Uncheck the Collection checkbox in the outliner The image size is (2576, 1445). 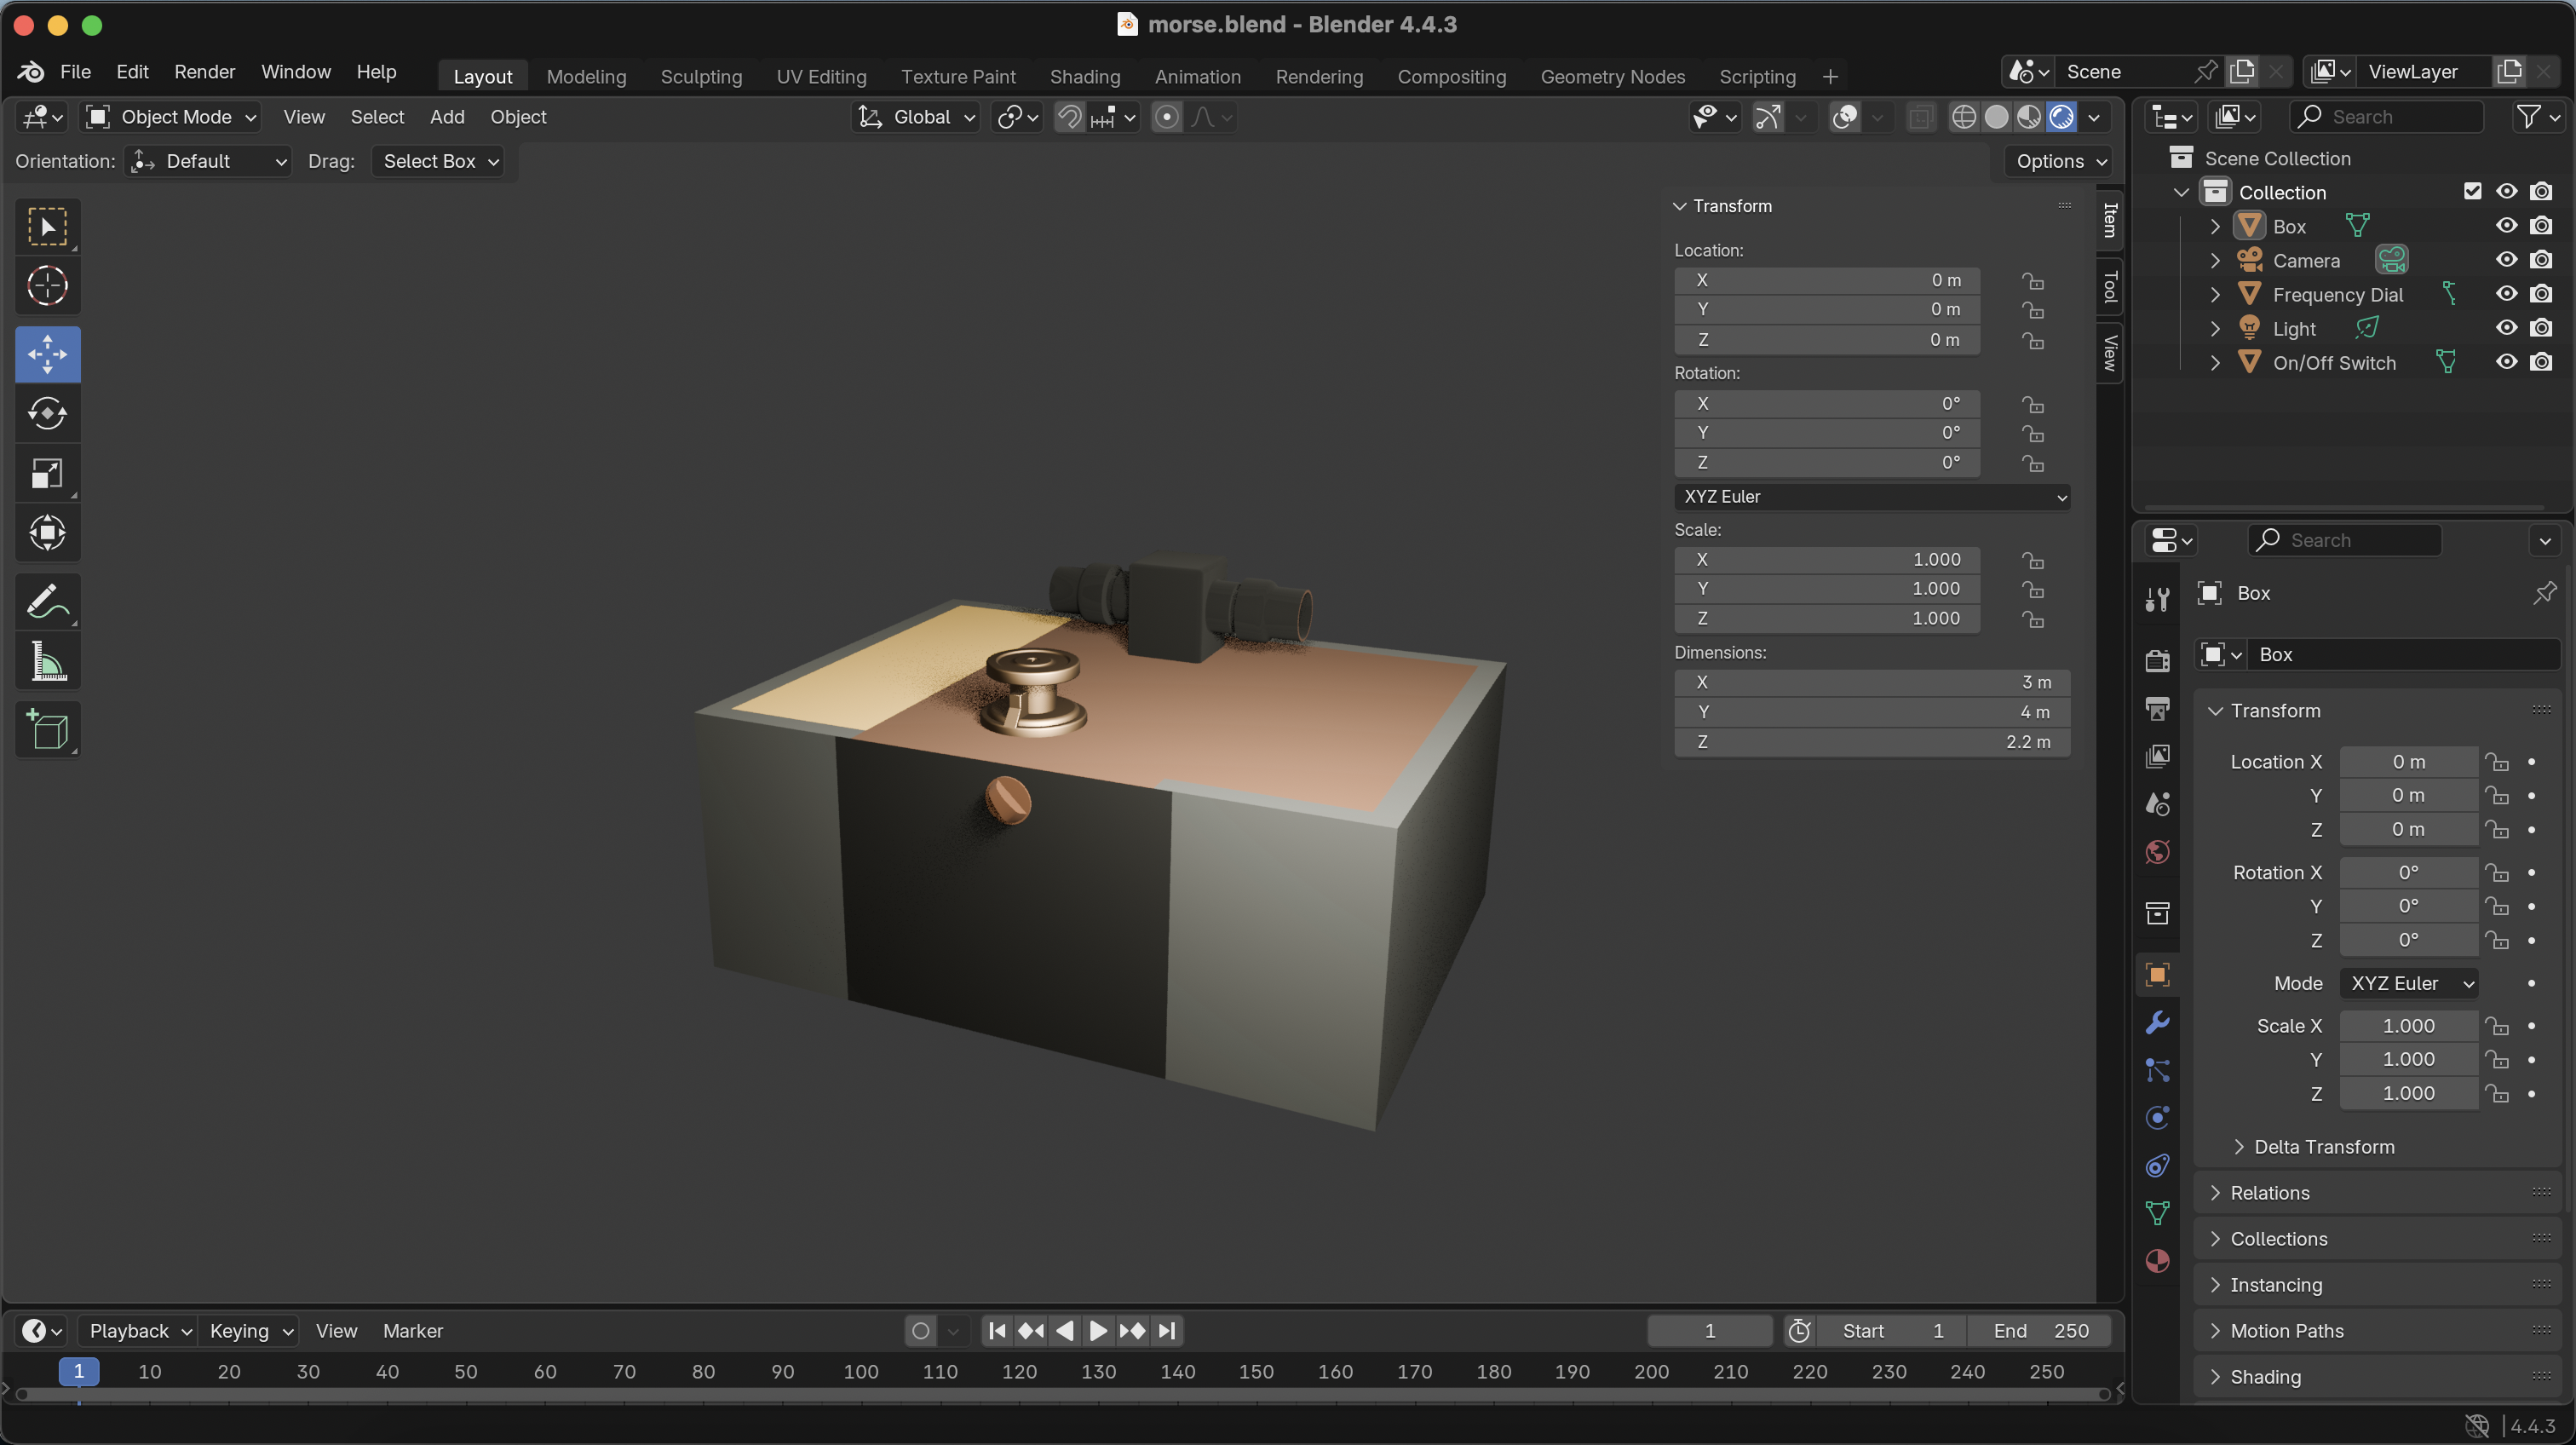(x=2472, y=191)
